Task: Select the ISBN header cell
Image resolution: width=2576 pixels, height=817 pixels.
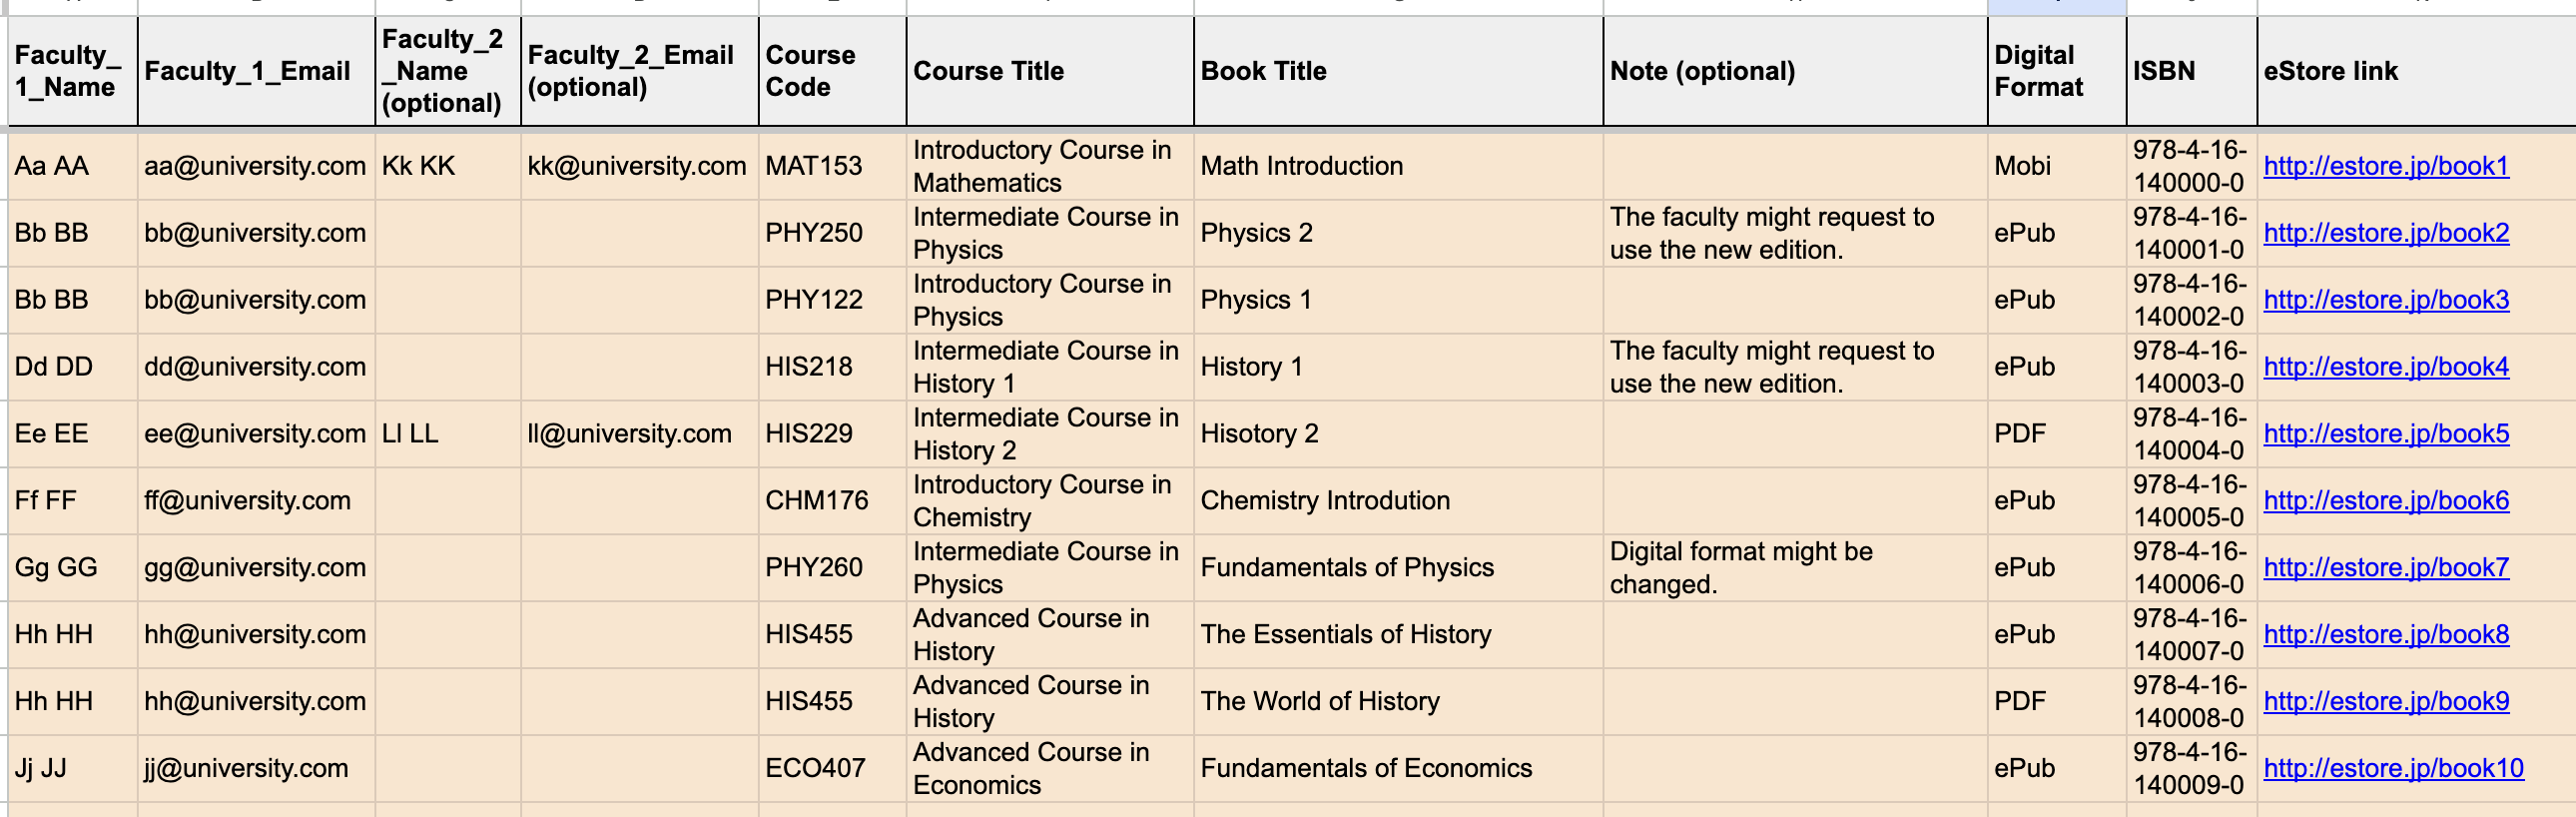Action: tap(2191, 71)
